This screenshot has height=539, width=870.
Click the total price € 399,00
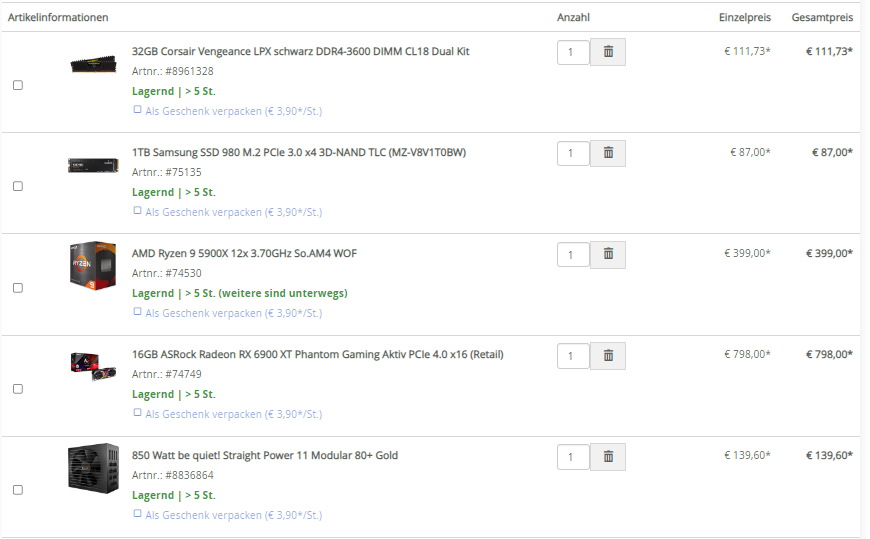tap(829, 254)
